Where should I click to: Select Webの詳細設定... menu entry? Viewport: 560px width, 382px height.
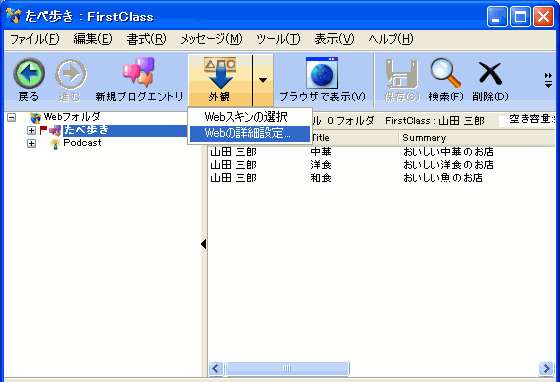pos(250,134)
